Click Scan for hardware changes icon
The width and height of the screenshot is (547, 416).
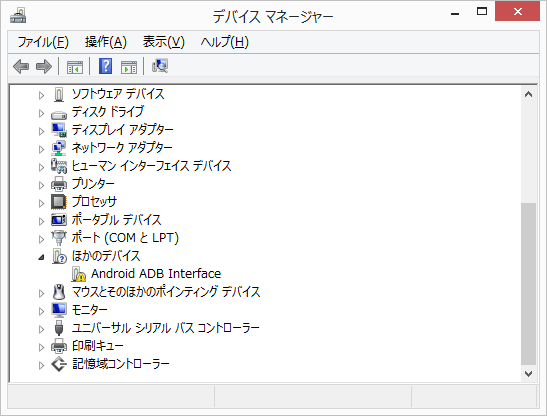pyautogui.click(x=160, y=66)
